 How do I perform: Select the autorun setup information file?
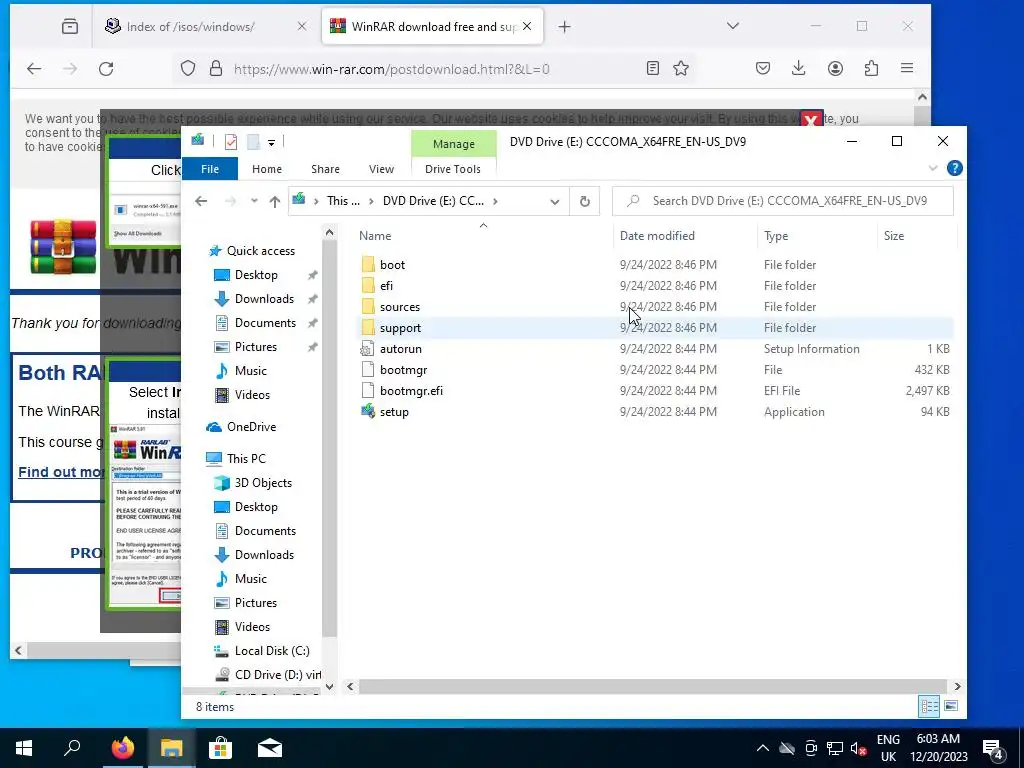coord(400,349)
